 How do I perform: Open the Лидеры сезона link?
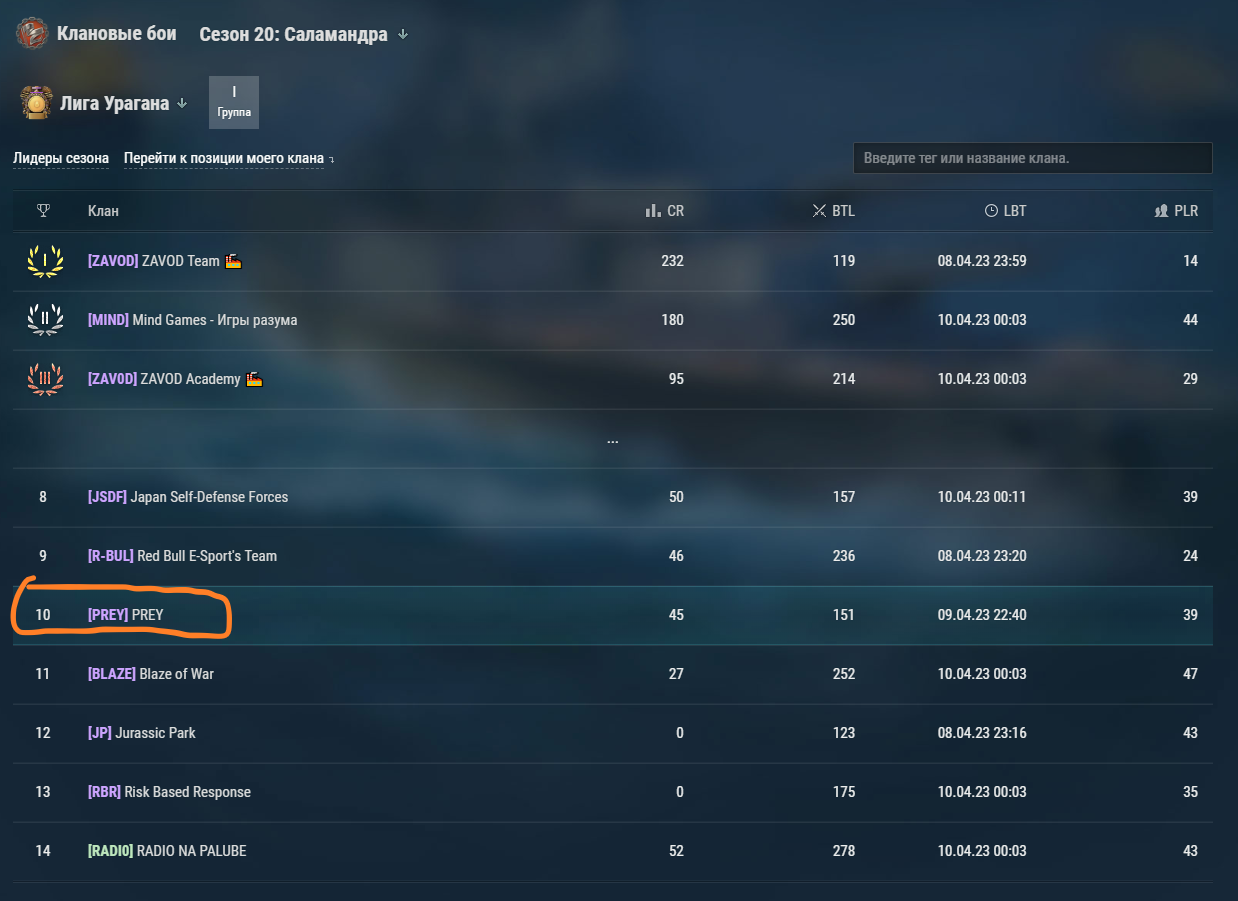[x=61, y=158]
